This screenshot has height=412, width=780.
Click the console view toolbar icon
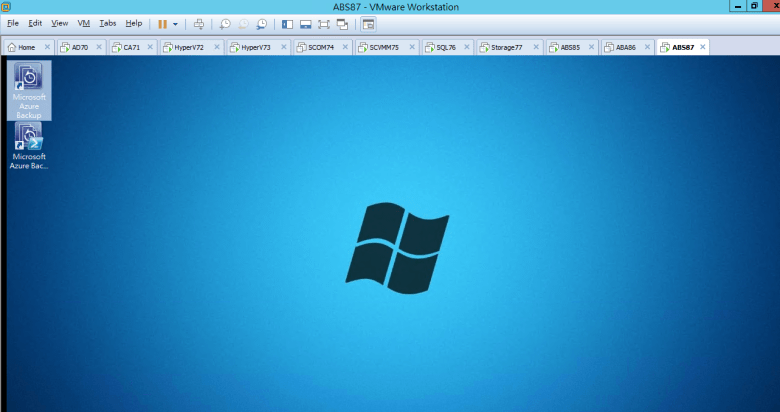[x=368, y=23]
